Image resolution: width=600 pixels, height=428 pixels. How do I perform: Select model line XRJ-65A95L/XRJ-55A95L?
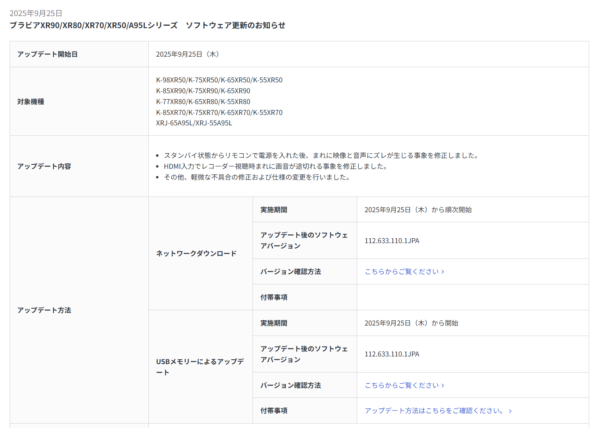click(x=194, y=123)
